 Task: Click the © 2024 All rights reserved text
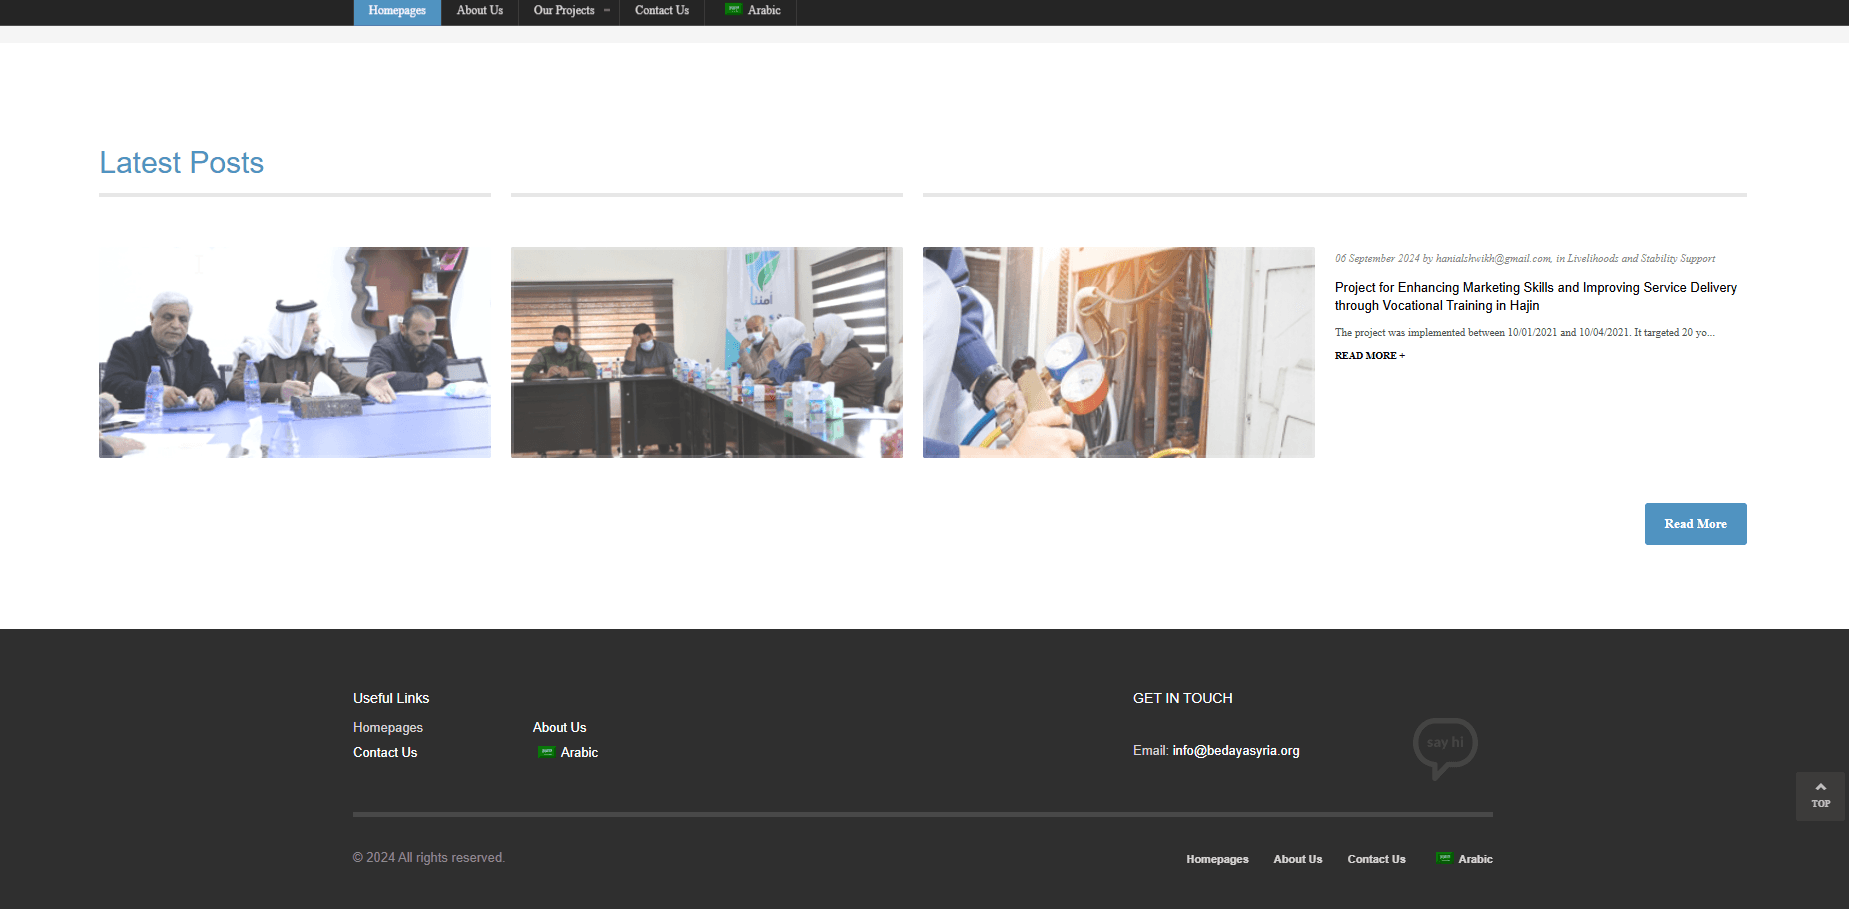coord(429,858)
